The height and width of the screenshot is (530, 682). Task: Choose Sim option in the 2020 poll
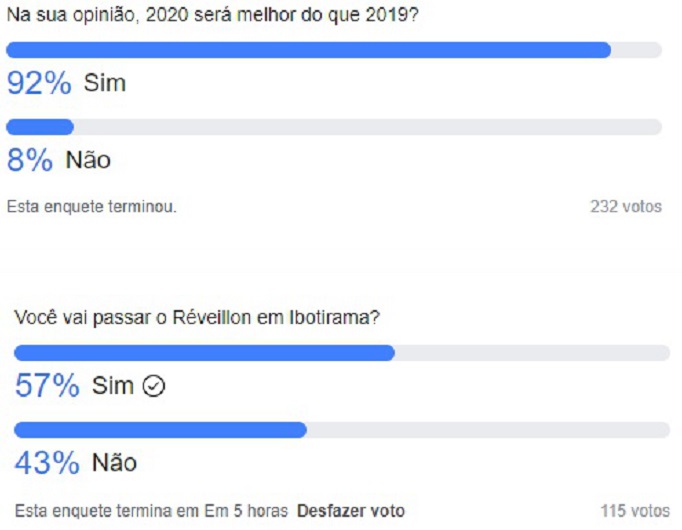tap(105, 82)
